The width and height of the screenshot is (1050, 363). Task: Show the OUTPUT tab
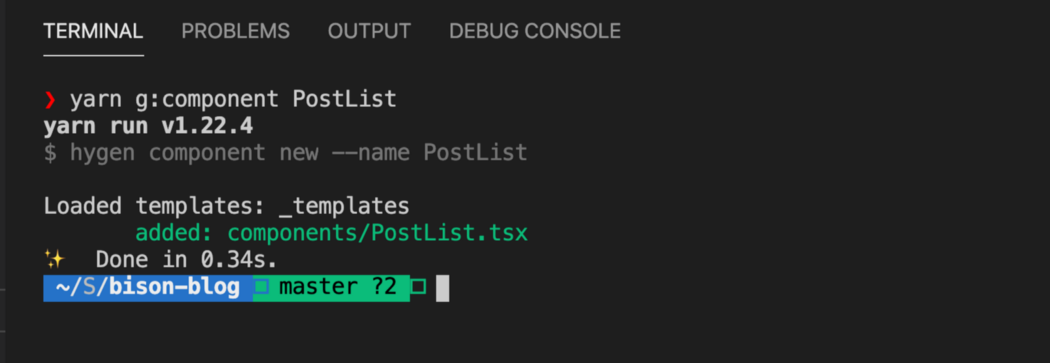coord(369,31)
